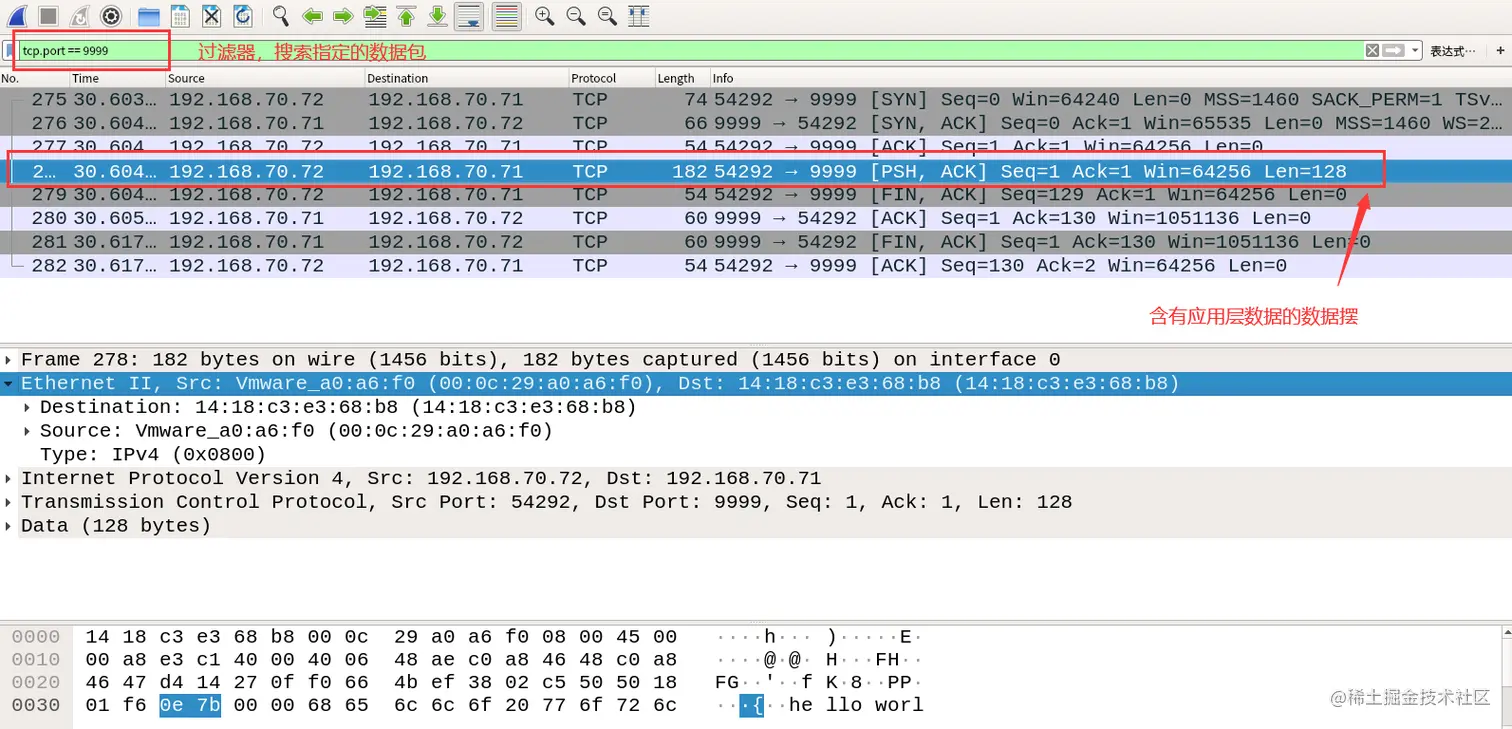Clear the display filter with X button
1512x729 pixels.
click(x=1373, y=50)
